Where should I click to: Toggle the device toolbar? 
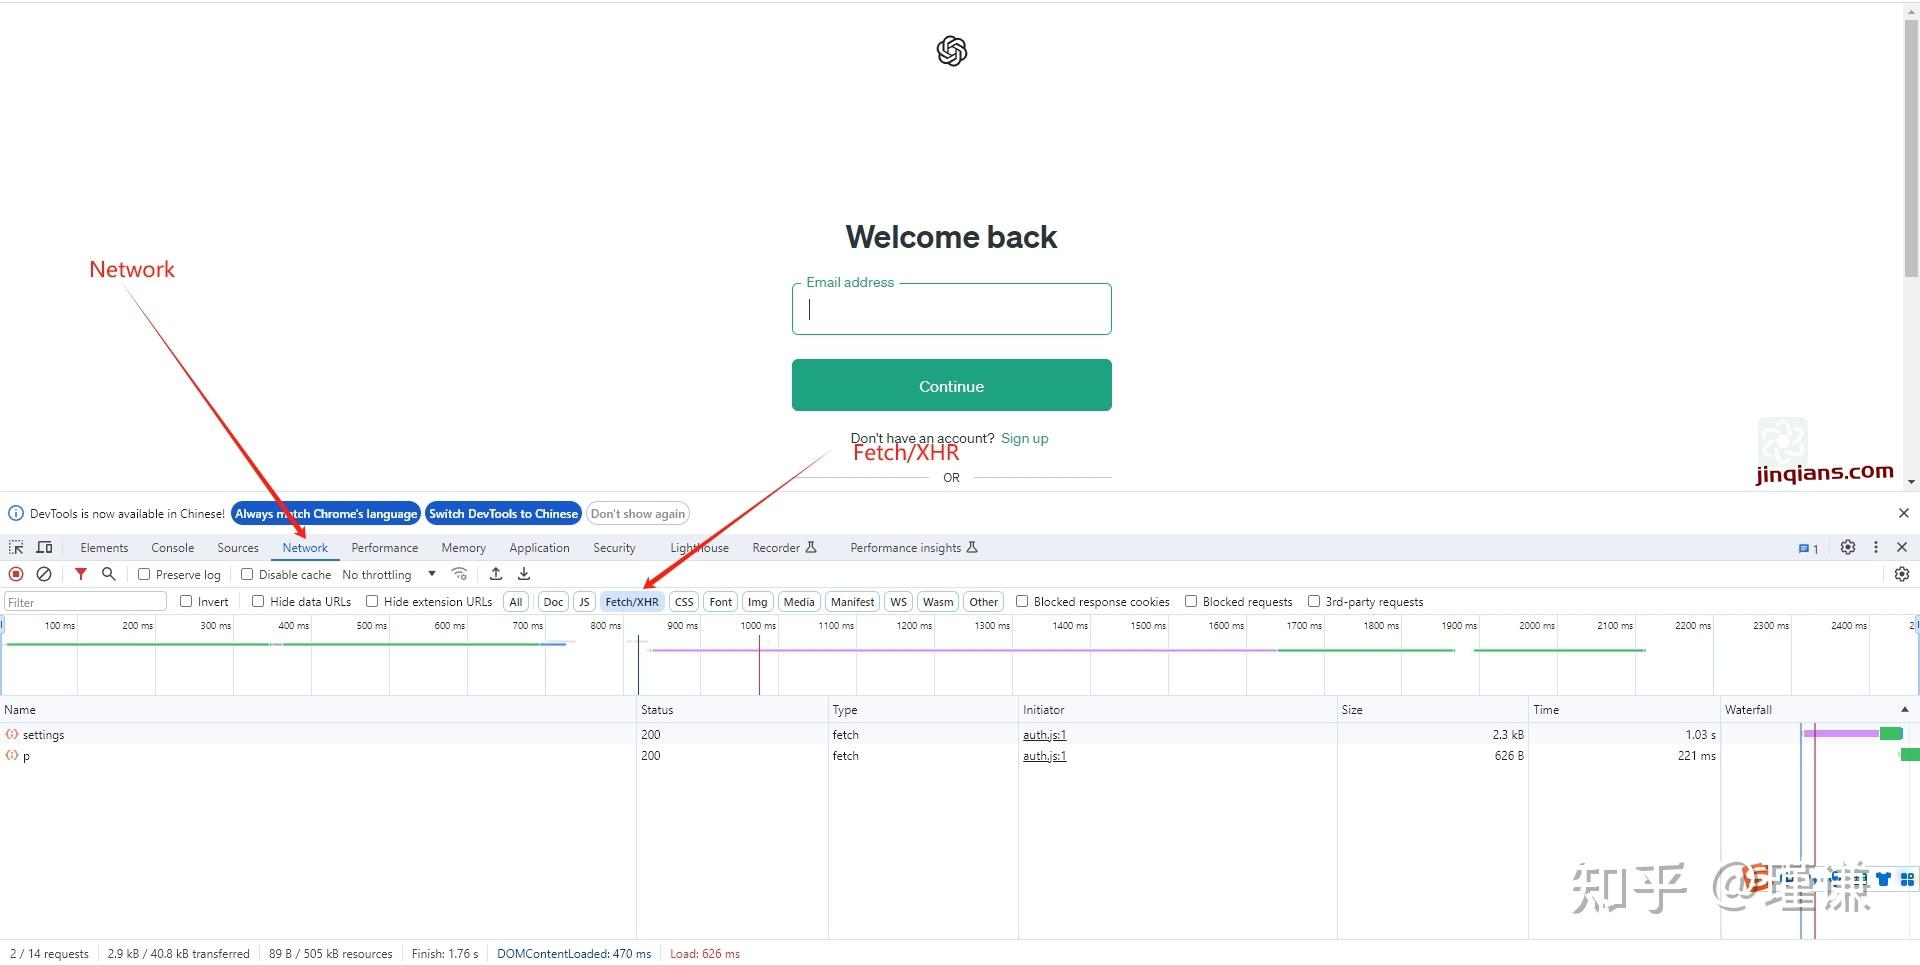pos(44,547)
